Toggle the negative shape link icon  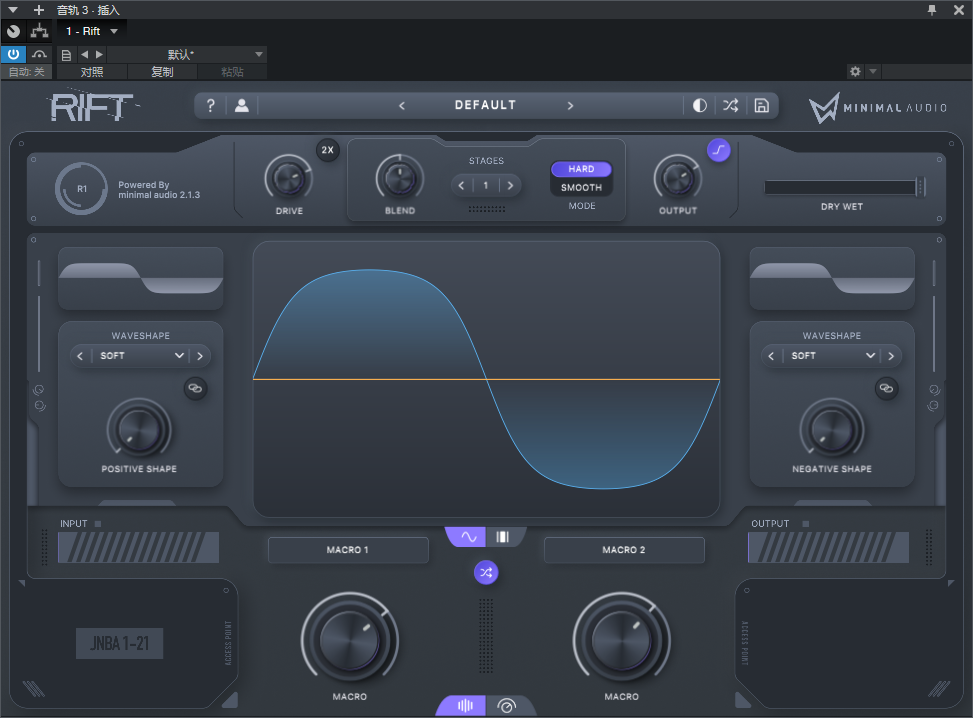pos(887,388)
